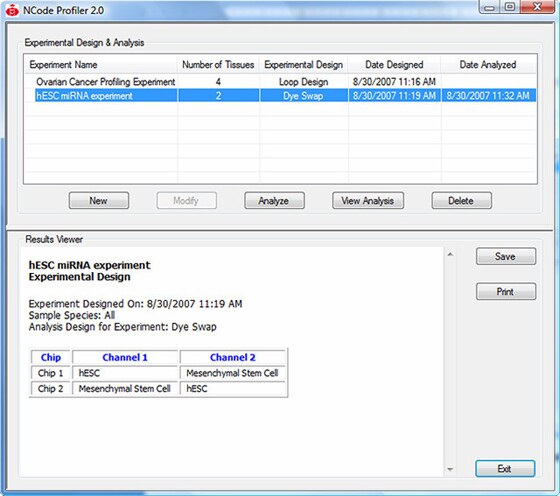Screen dimensions: 560x496
Task: Click the Modify button
Action: (186, 201)
